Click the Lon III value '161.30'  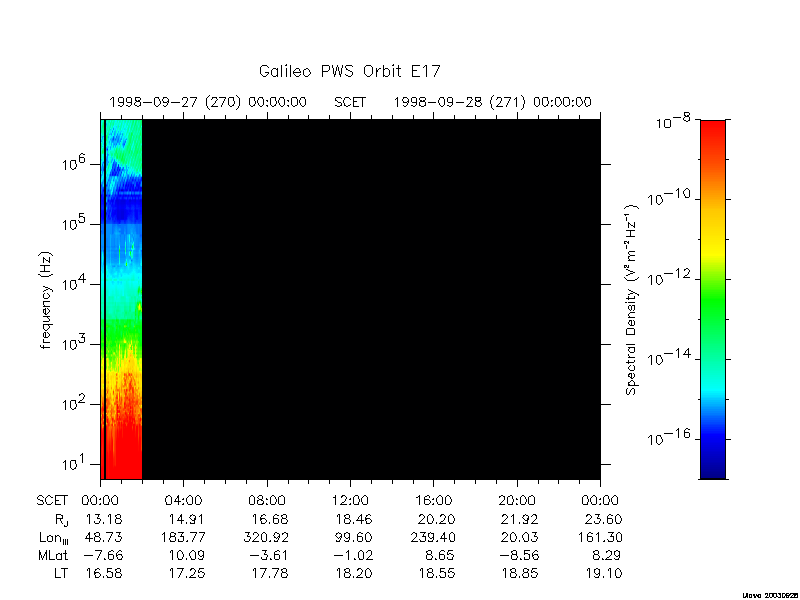(600, 538)
